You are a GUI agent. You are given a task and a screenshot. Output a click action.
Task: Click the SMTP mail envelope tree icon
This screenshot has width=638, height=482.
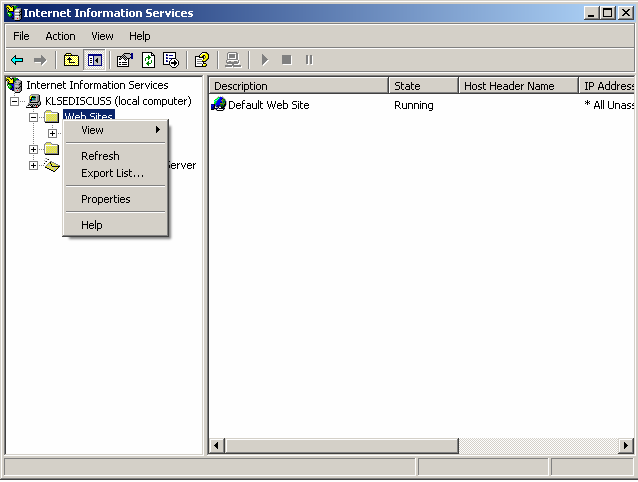click(52, 166)
